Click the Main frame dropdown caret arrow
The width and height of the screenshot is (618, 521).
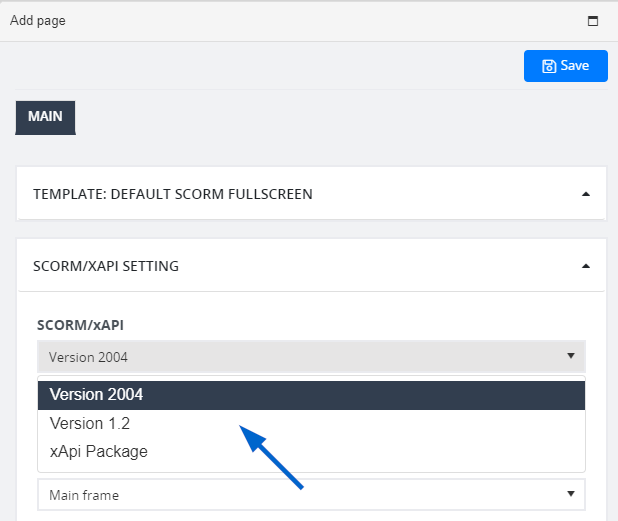point(570,494)
